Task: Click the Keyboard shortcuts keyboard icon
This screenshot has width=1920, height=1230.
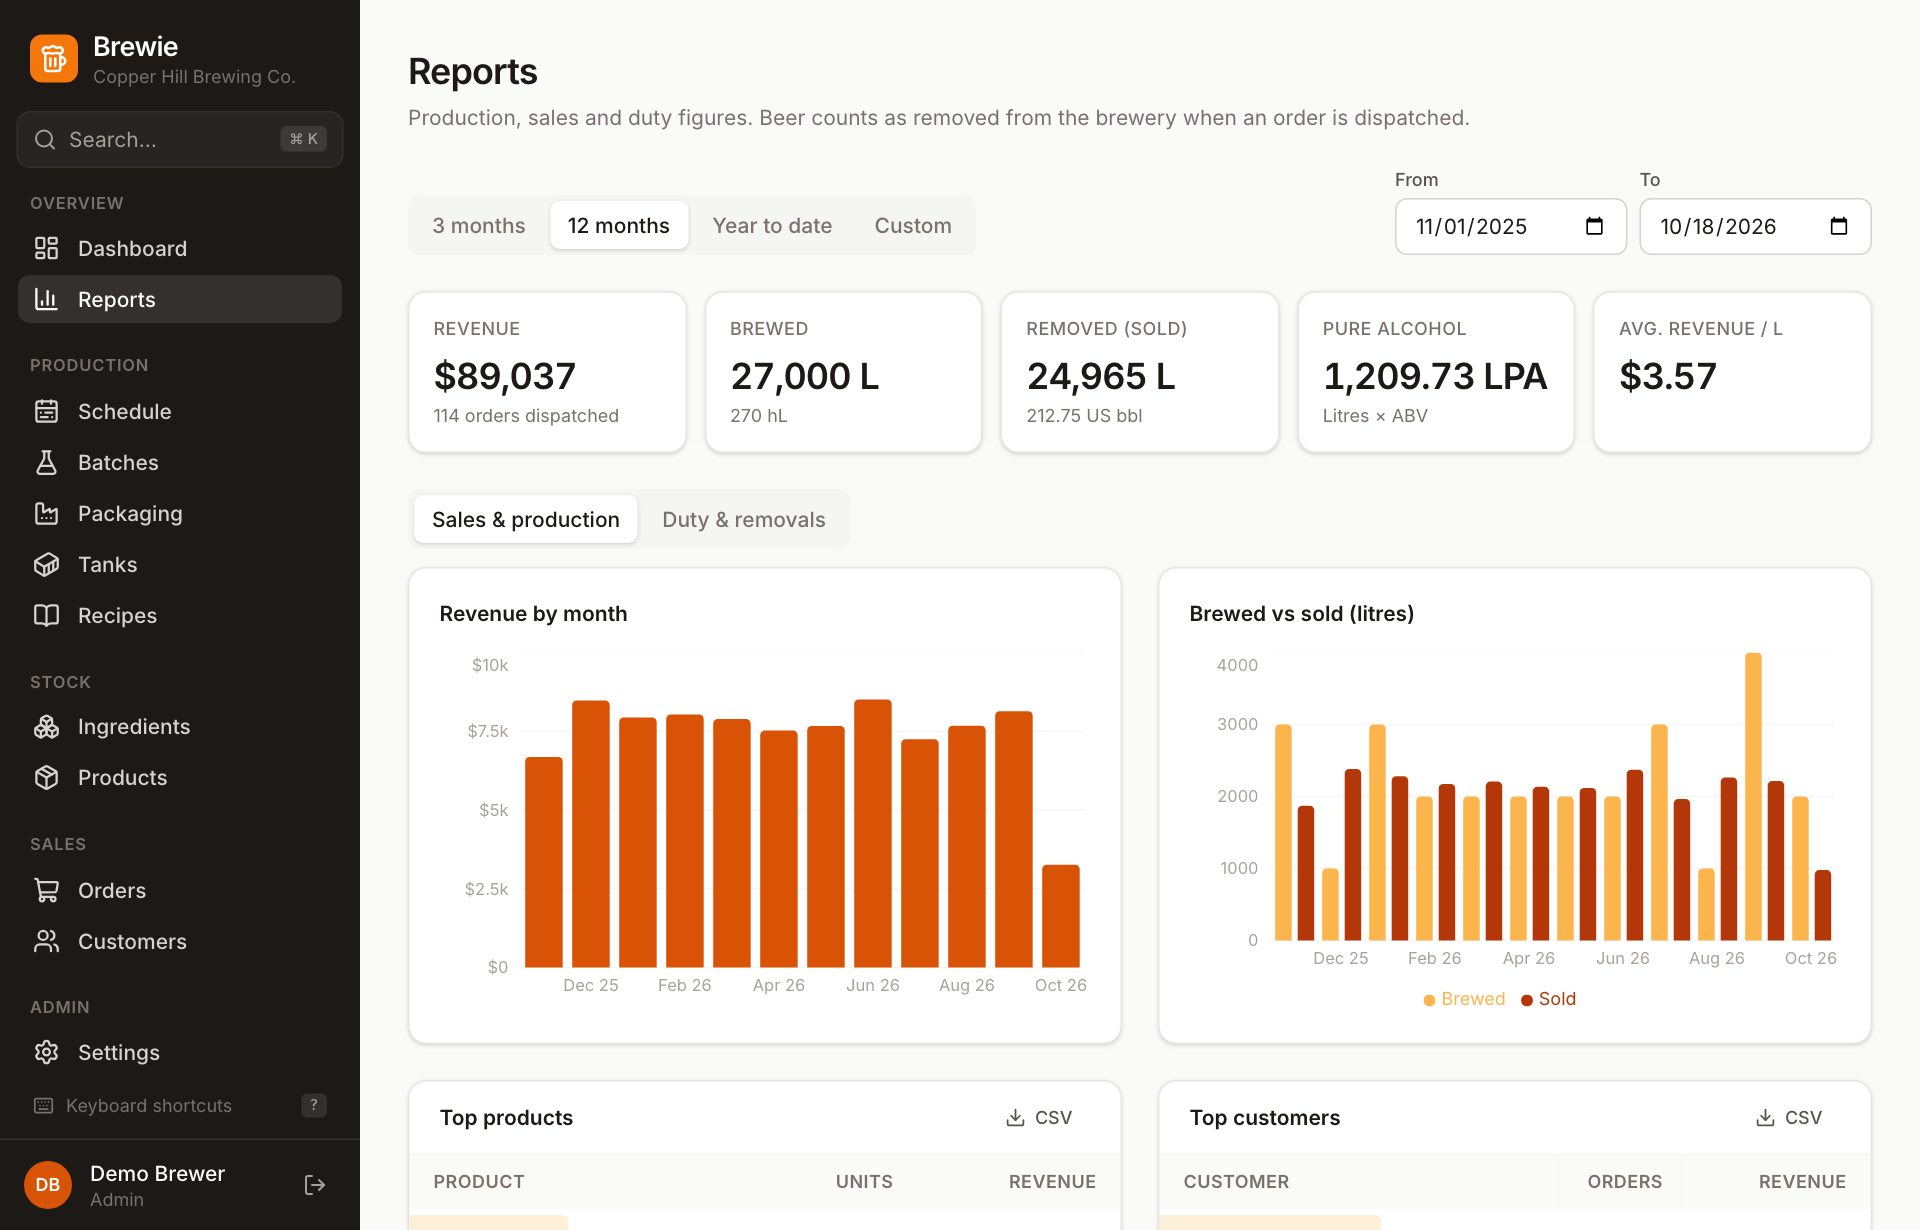Action: (44, 1105)
